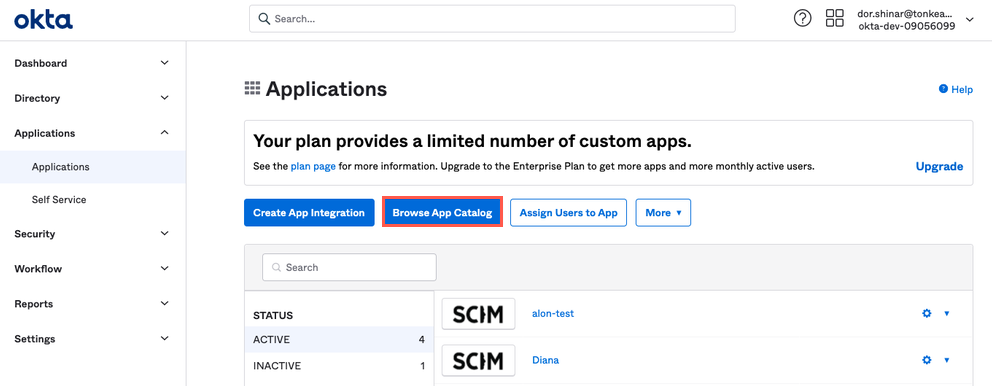Click Assign Users to App button

coord(568,213)
